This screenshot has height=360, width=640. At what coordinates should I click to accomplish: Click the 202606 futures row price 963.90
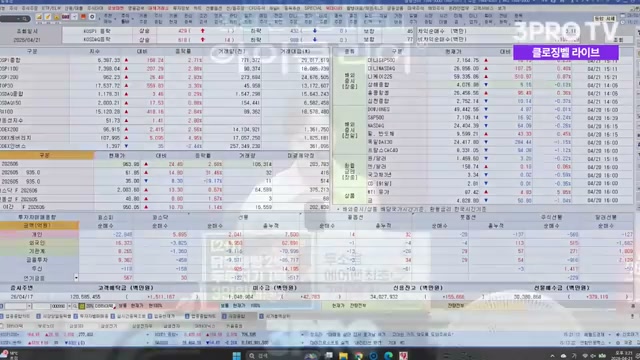point(131,164)
